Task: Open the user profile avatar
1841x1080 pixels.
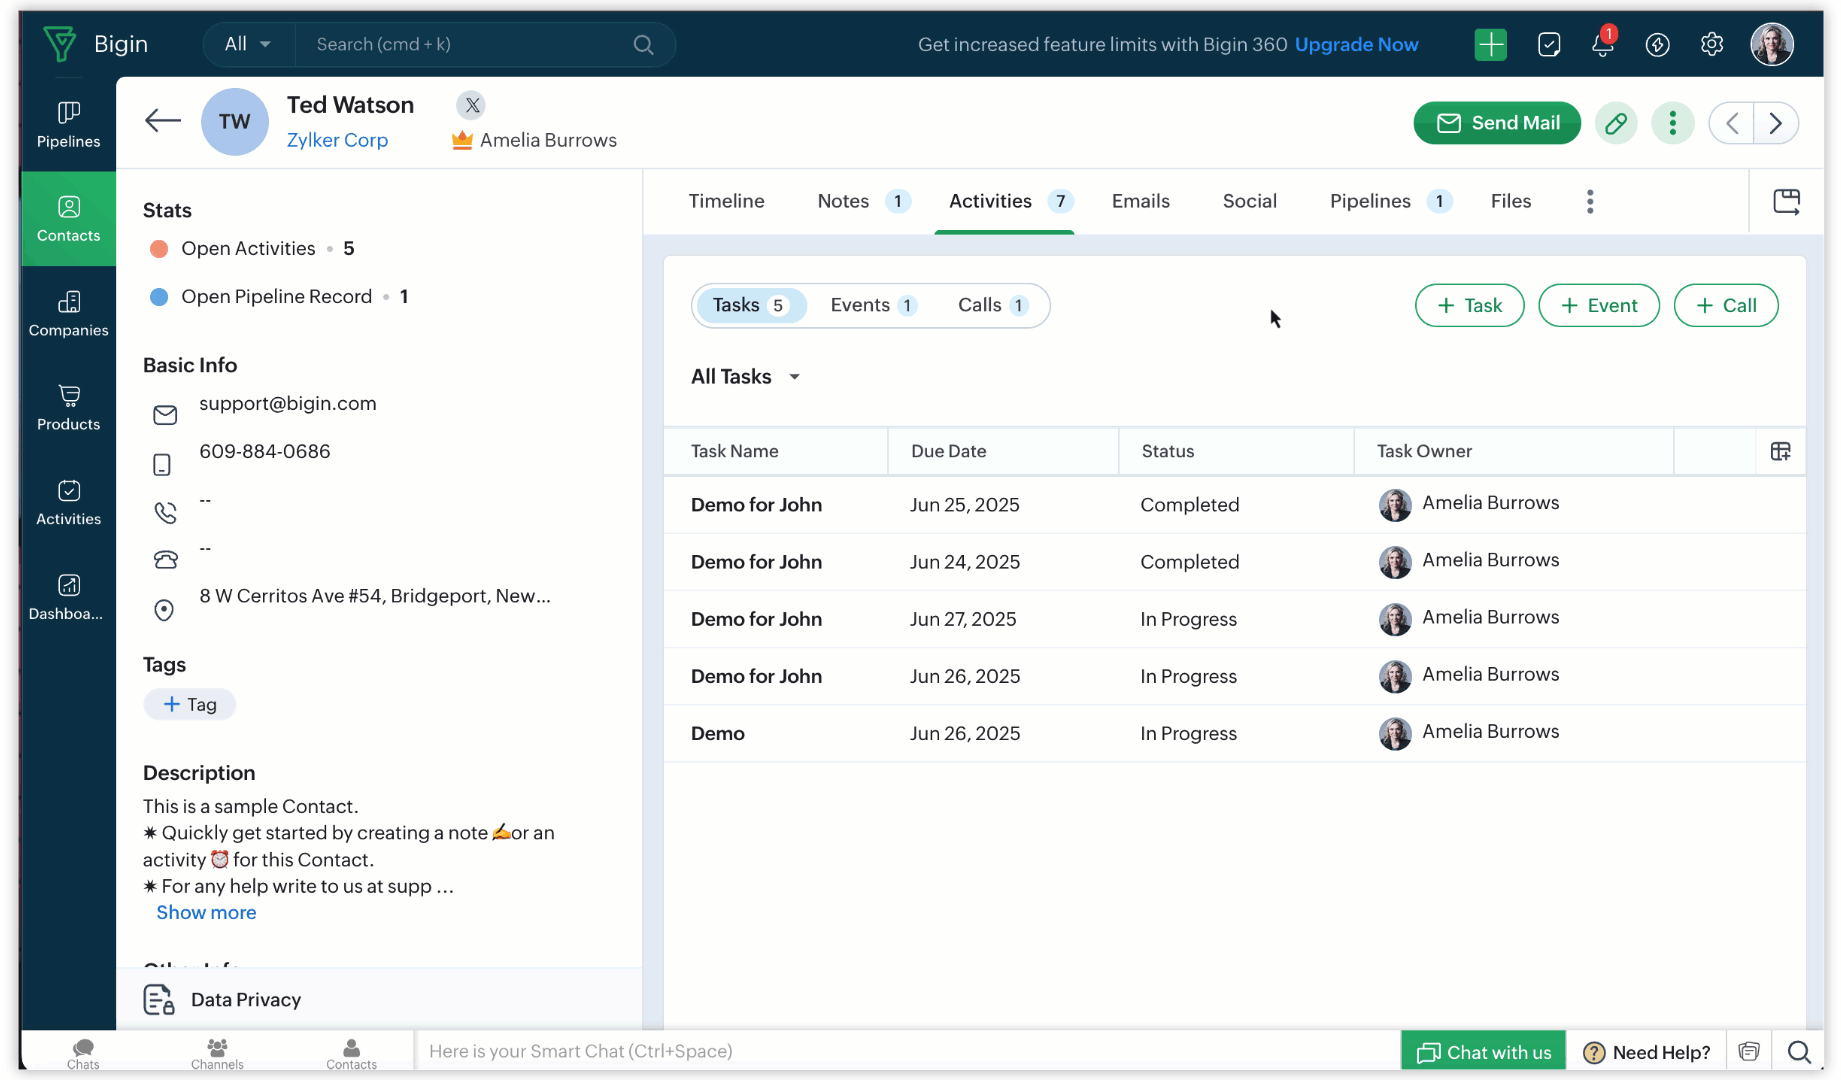Action: tap(1771, 44)
